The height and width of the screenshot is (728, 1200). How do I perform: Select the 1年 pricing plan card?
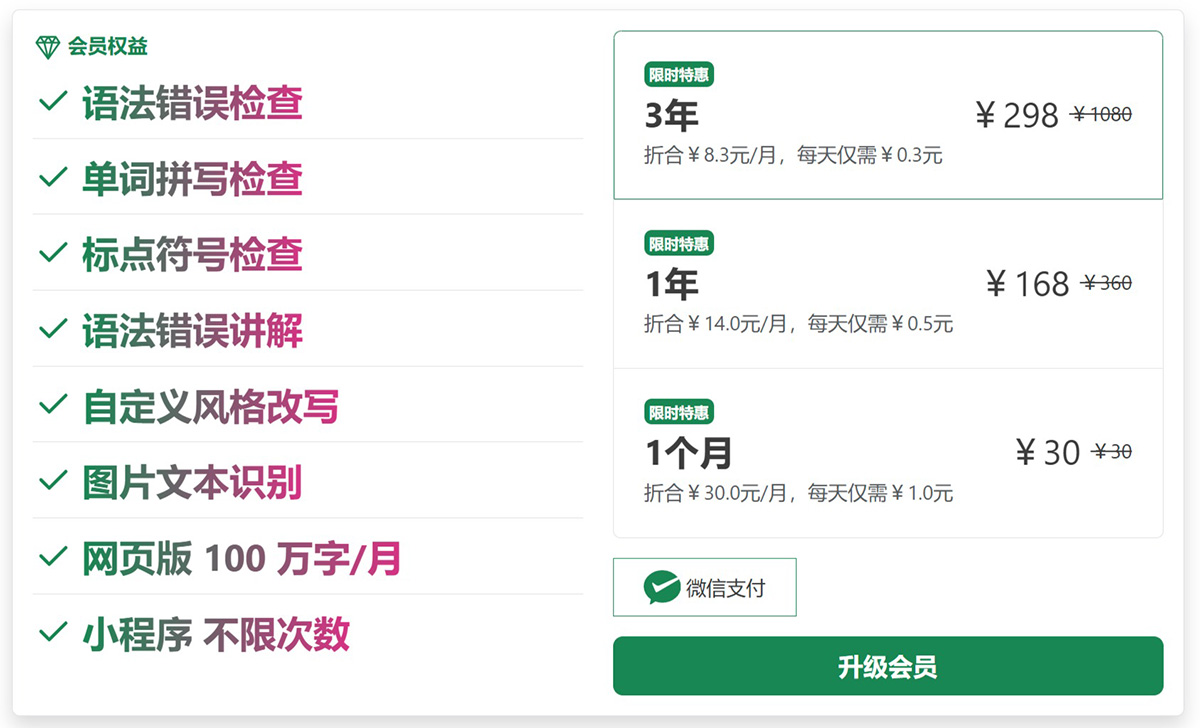pyautogui.click(x=886, y=283)
